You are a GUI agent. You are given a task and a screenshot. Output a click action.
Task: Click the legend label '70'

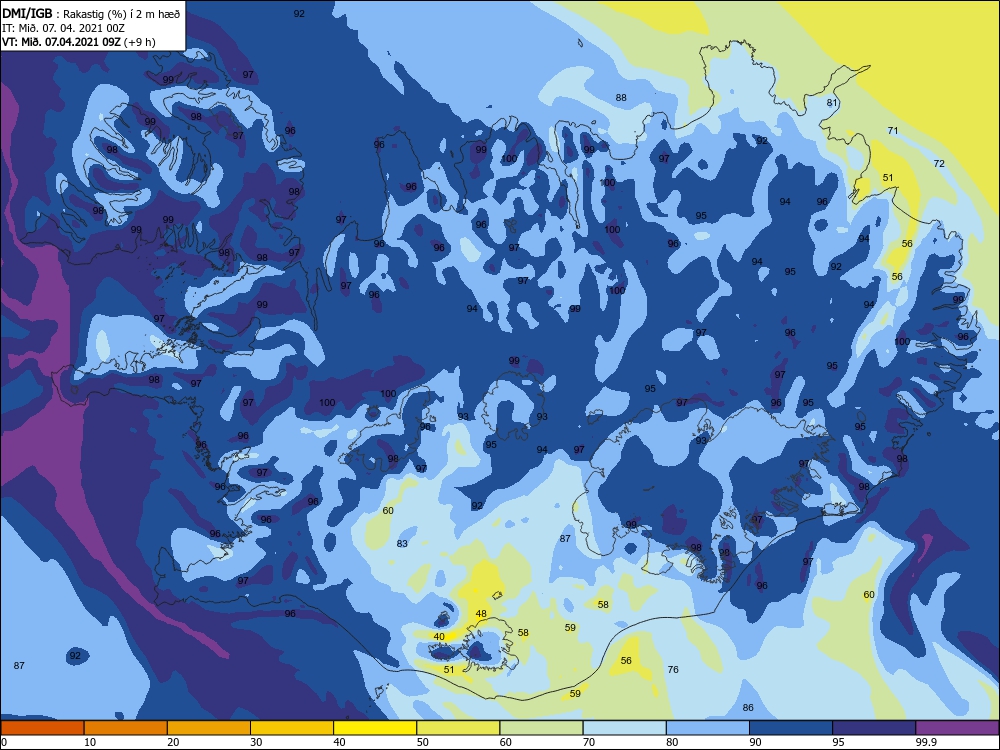[589, 742]
